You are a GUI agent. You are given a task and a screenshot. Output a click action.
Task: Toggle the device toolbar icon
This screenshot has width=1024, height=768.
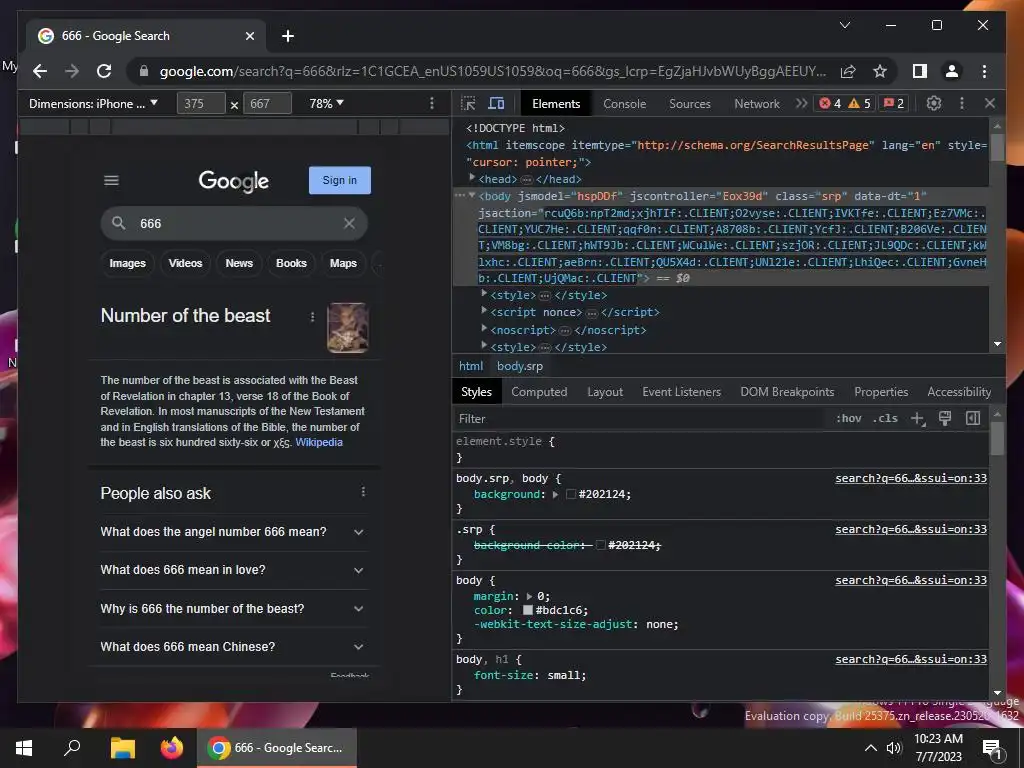496,103
